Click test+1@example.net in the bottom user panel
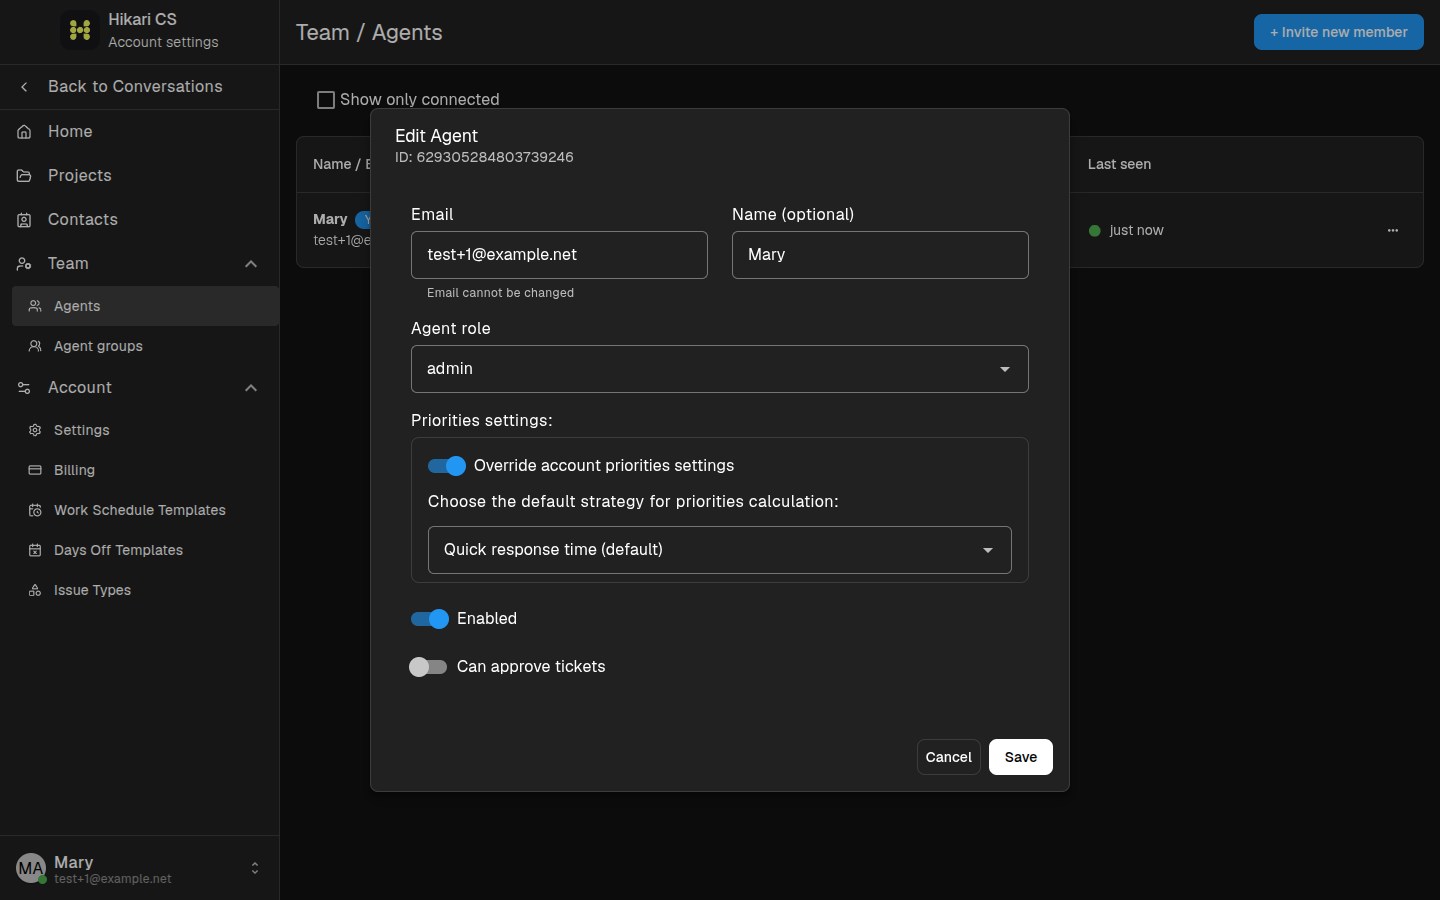The width and height of the screenshot is (1440, 900). pyautogui.click(x=113, y=879)
